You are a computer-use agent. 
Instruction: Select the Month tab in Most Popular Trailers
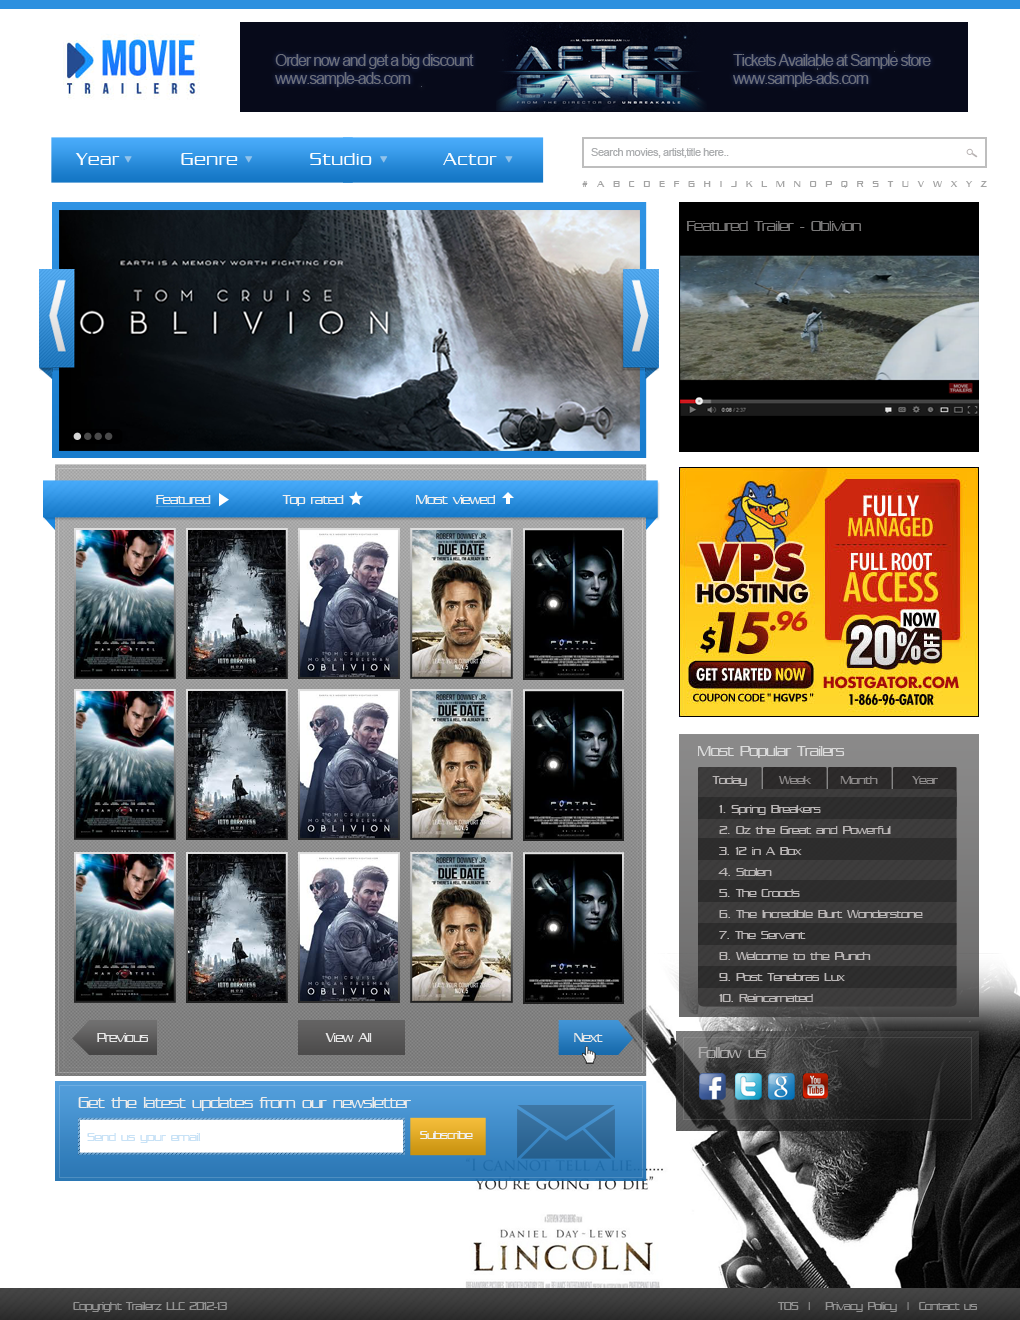pos(859,780)
